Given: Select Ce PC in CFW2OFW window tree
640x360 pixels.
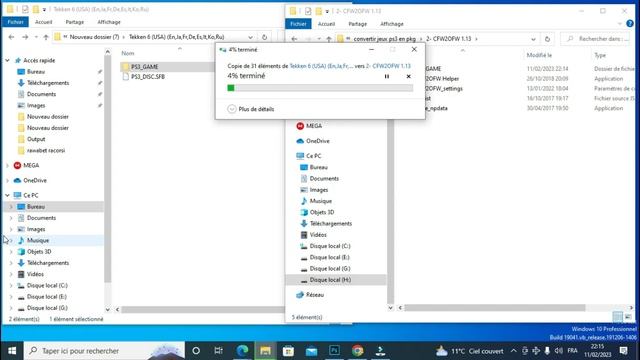Looking at the screenshot, I should tap(313, 156).
